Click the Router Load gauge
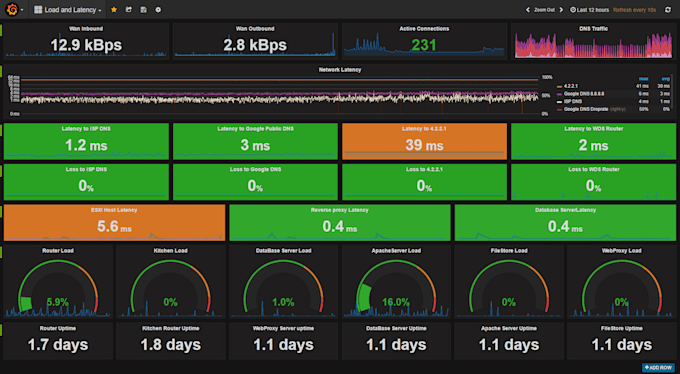680x374 pixels. [x=58, y=286]
